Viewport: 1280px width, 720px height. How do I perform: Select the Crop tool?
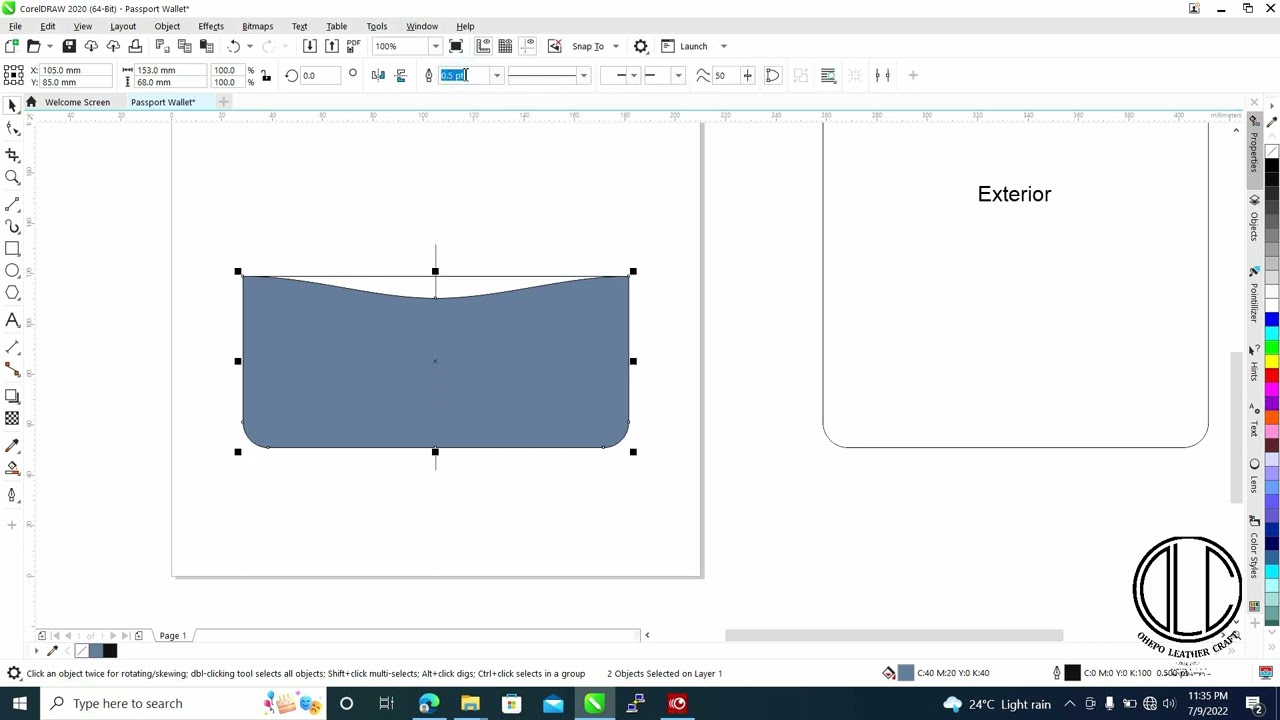(x=12, y=155)
